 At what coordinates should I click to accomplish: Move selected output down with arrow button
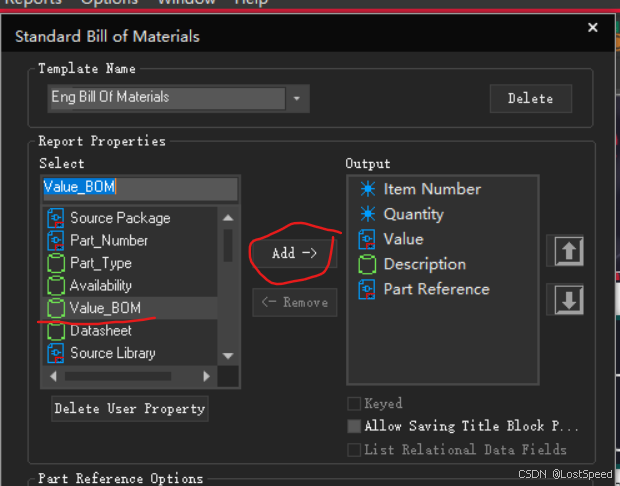click(x=567, y=300)
